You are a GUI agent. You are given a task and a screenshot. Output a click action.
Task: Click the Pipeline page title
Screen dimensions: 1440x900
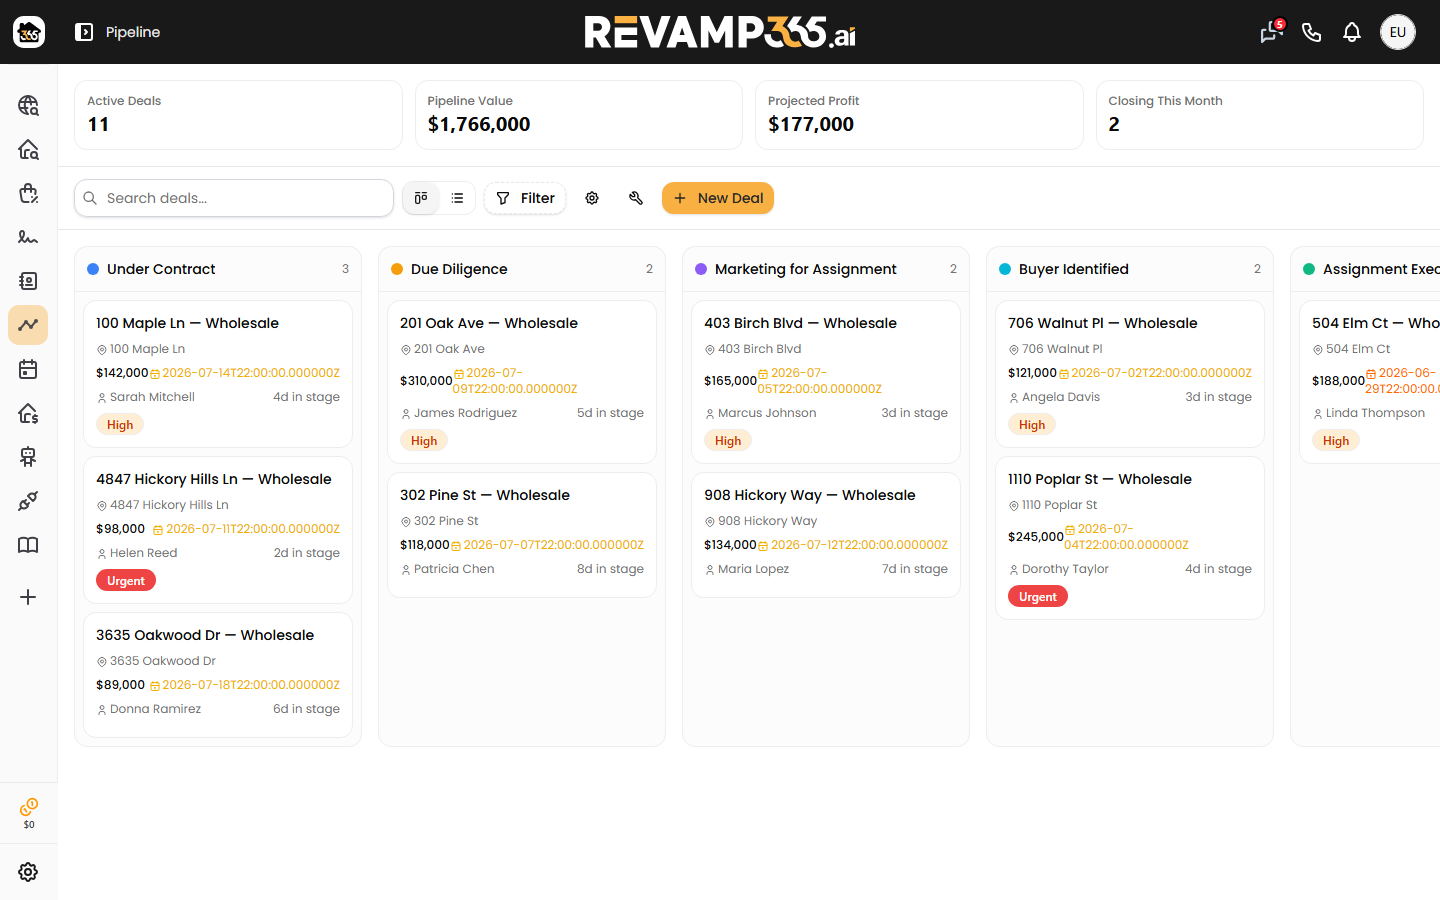pos(133,32)
